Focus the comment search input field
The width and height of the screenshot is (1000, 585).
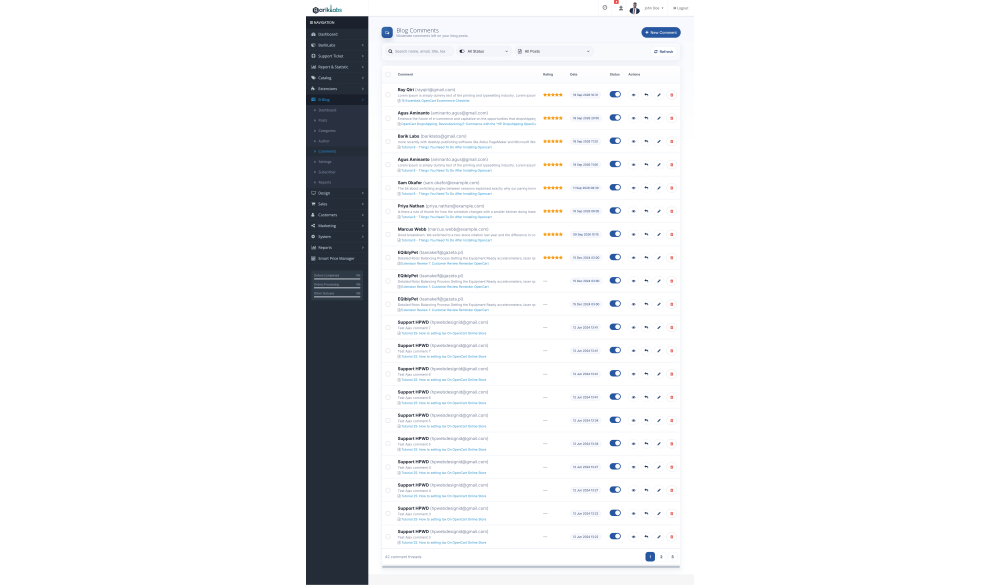point(420,51)
